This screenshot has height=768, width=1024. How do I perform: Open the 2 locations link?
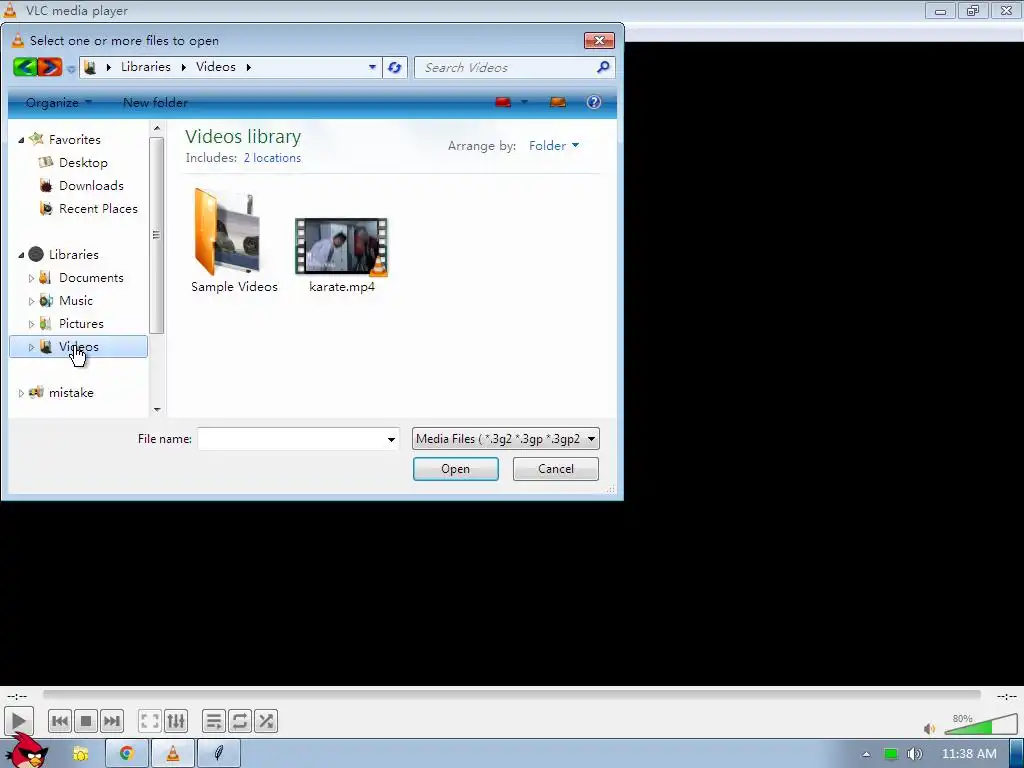272,158
